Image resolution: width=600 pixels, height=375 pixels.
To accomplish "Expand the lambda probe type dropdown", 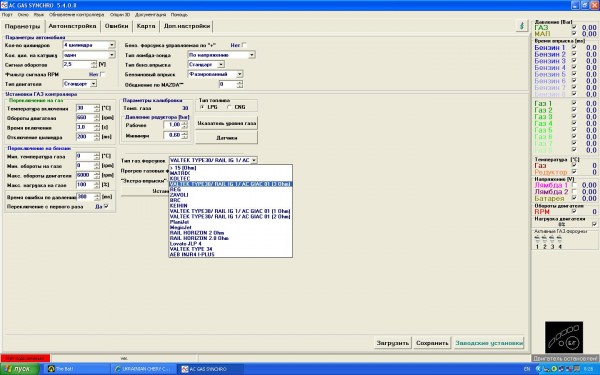I will click(x=251, y=55).
